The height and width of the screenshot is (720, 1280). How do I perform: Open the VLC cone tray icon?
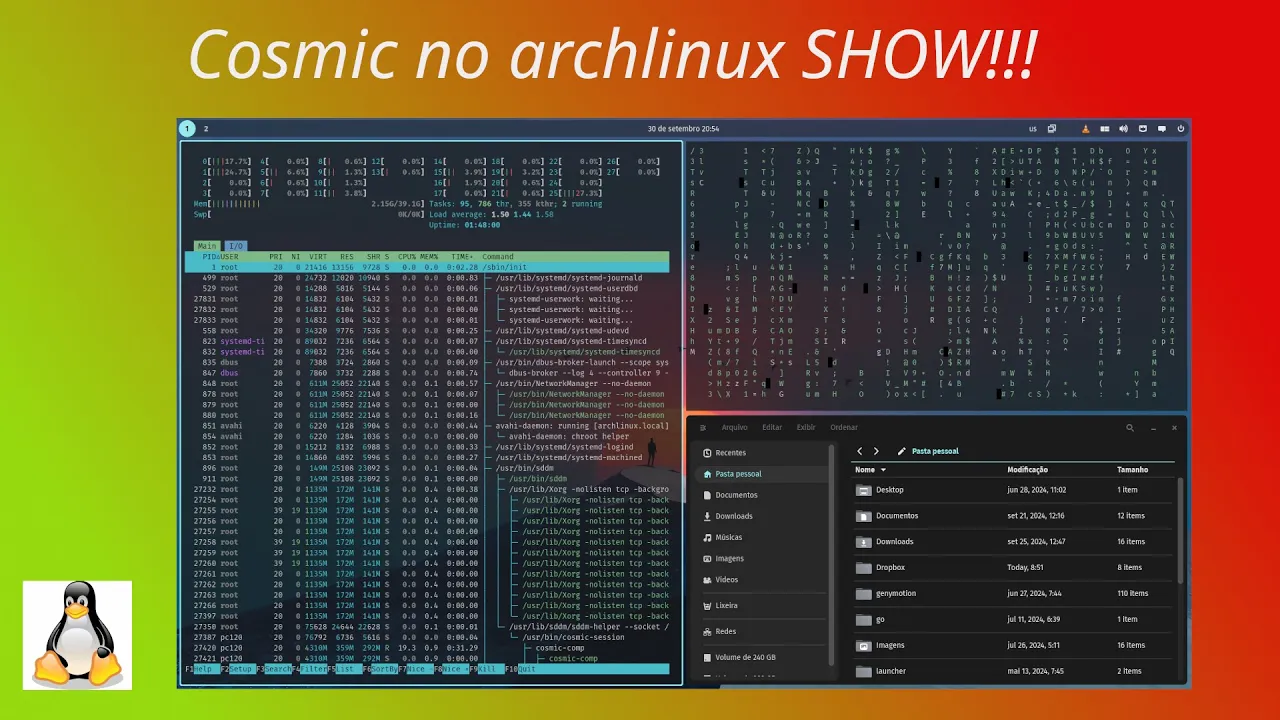pos(1086,129)
